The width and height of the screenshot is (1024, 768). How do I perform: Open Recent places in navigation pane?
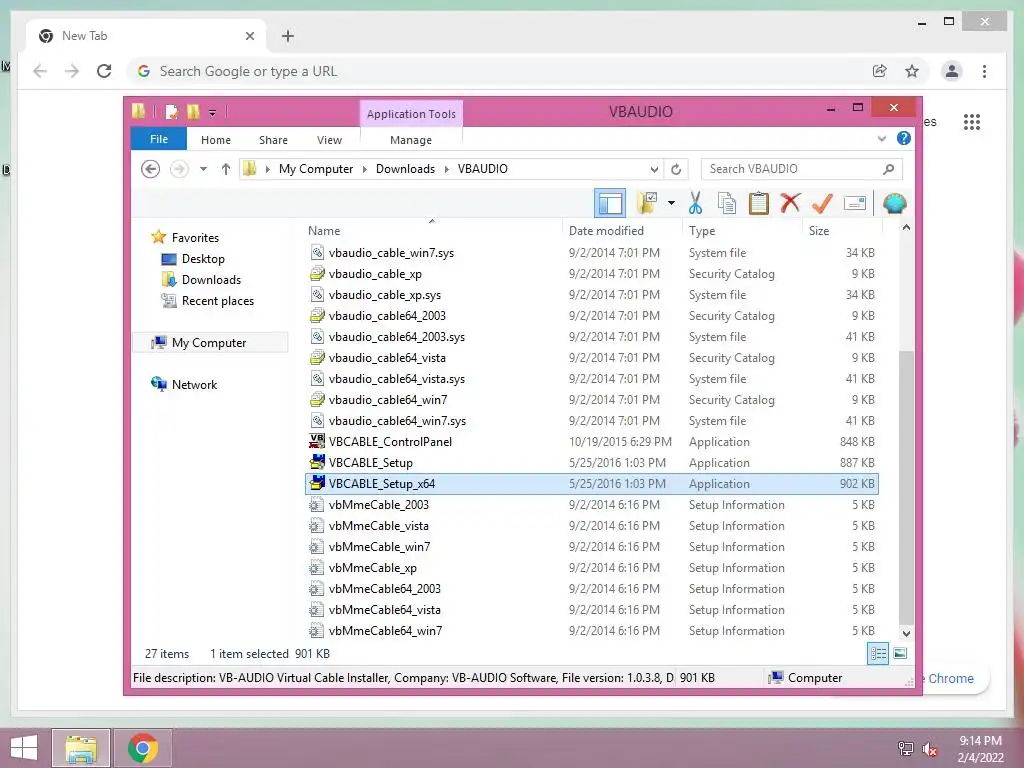(217, 300)
